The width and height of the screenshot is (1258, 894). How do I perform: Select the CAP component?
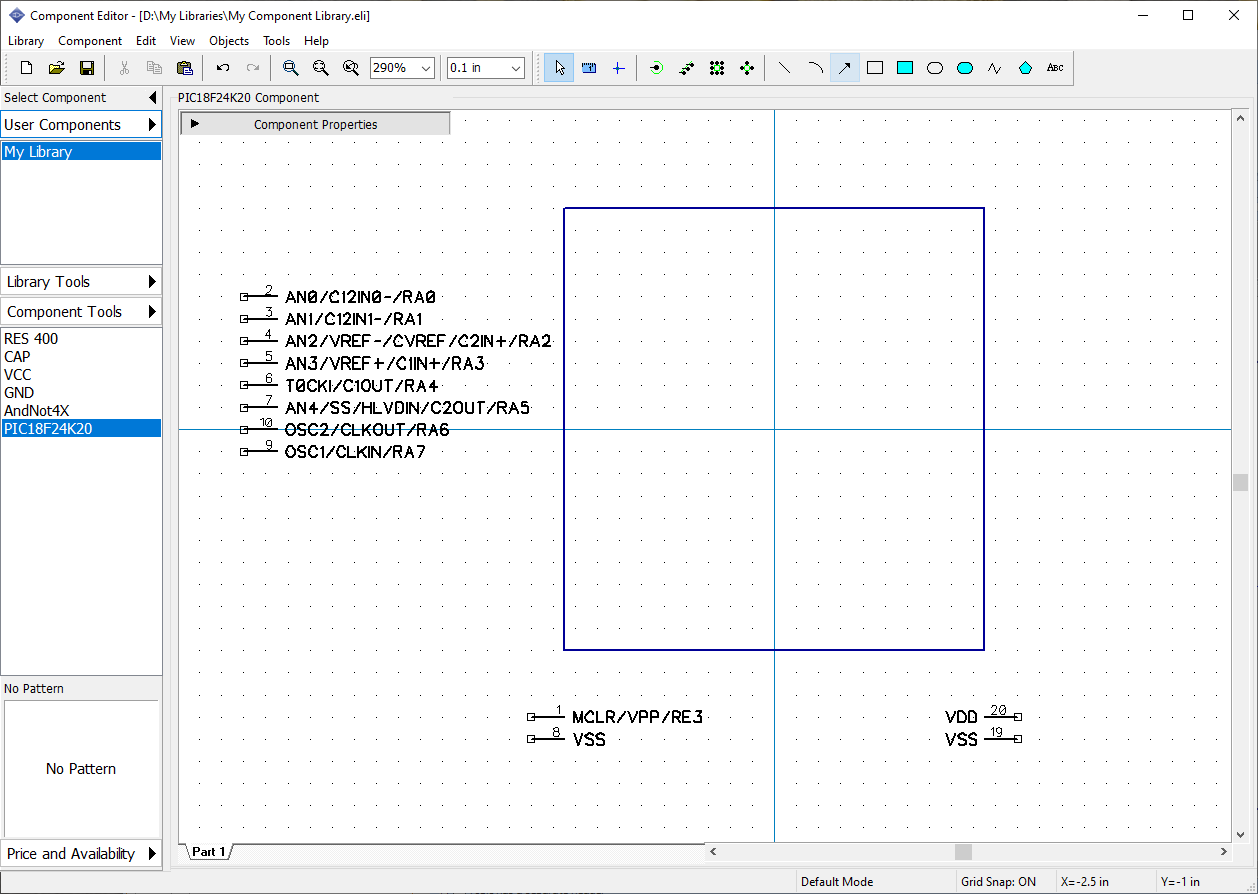pos(81,357)
